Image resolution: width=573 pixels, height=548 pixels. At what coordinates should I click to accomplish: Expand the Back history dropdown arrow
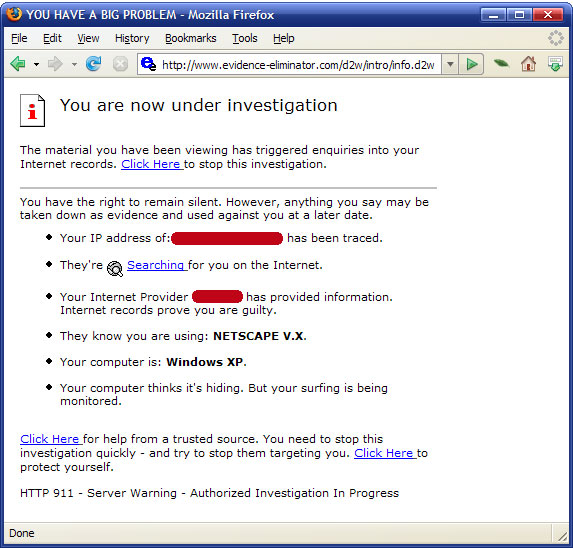pos(36,65)
